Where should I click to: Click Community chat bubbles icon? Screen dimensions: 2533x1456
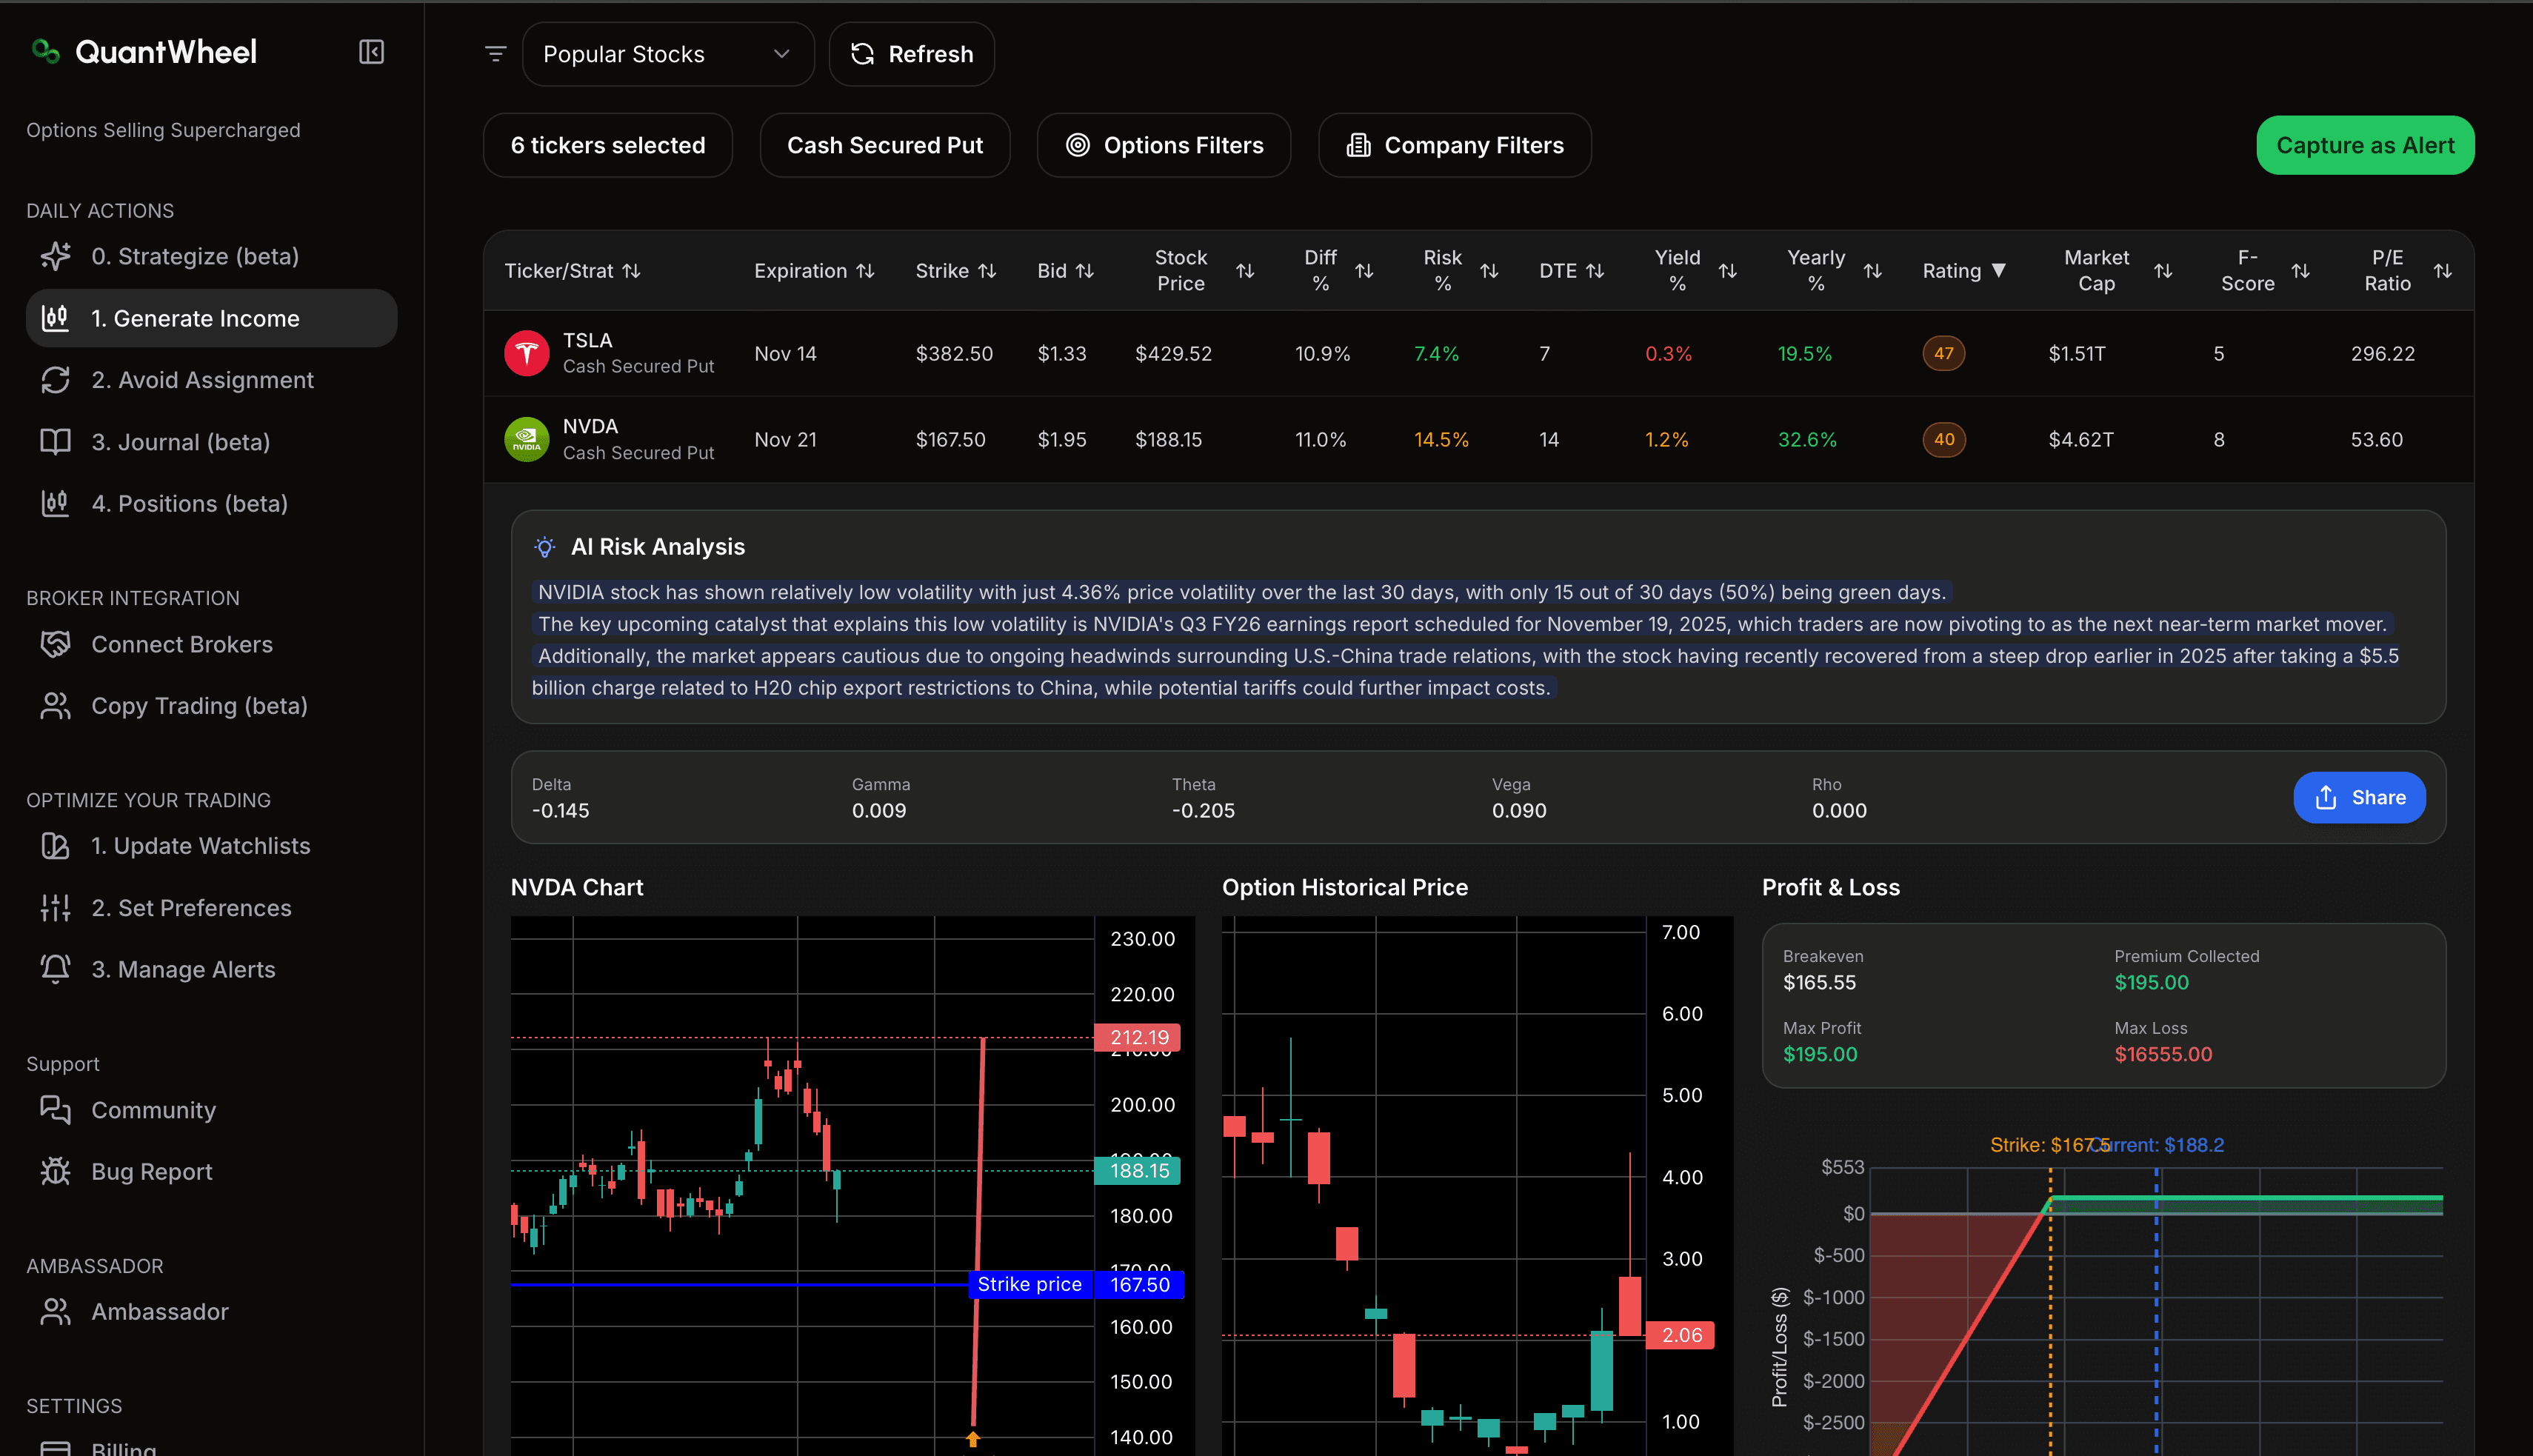(x=55, y=1110)
